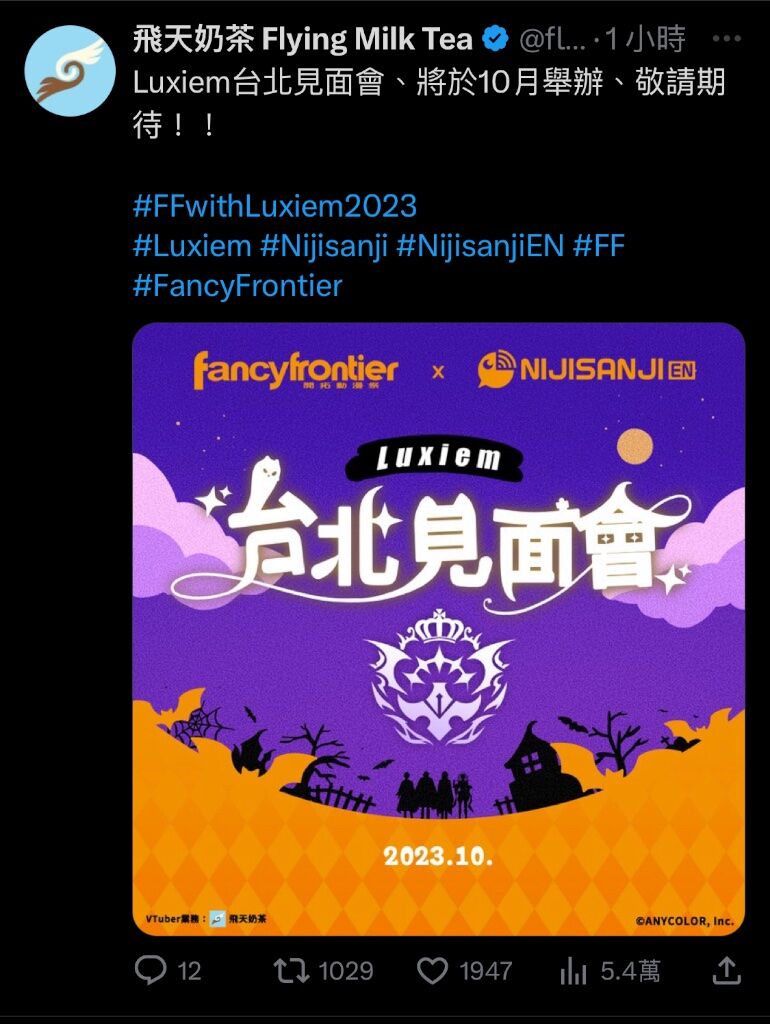The width and height of the screenshot is (770, 1024).
Task: Click the 1947 likes count
Action: point(485,971)
